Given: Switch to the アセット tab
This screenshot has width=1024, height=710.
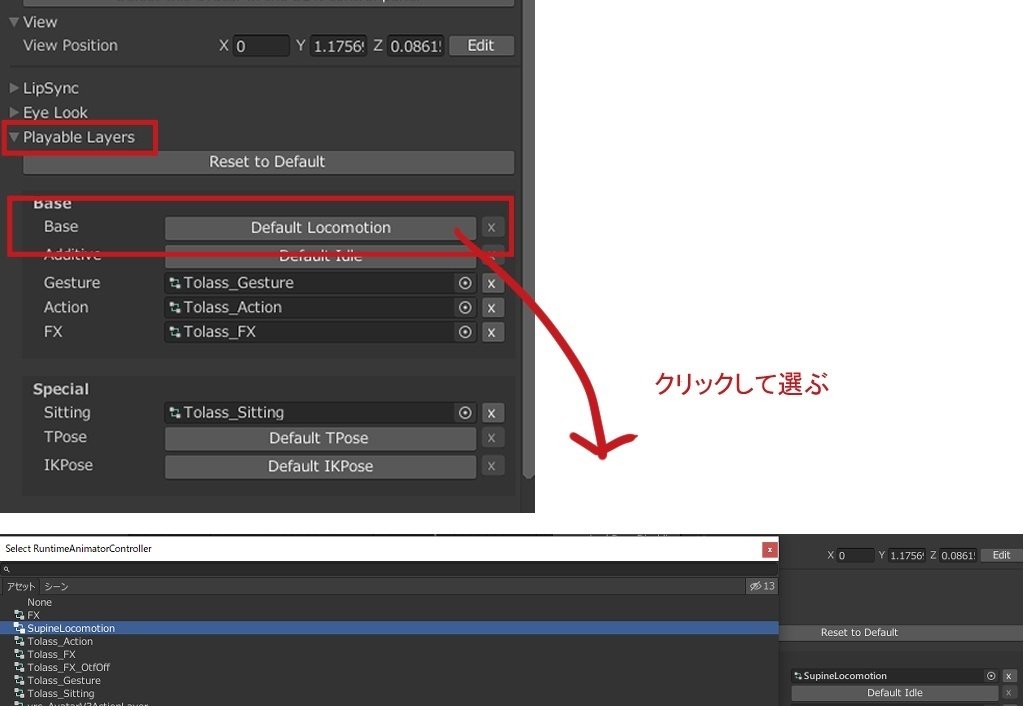Looking at the screenshot, I should click(20, 586).
